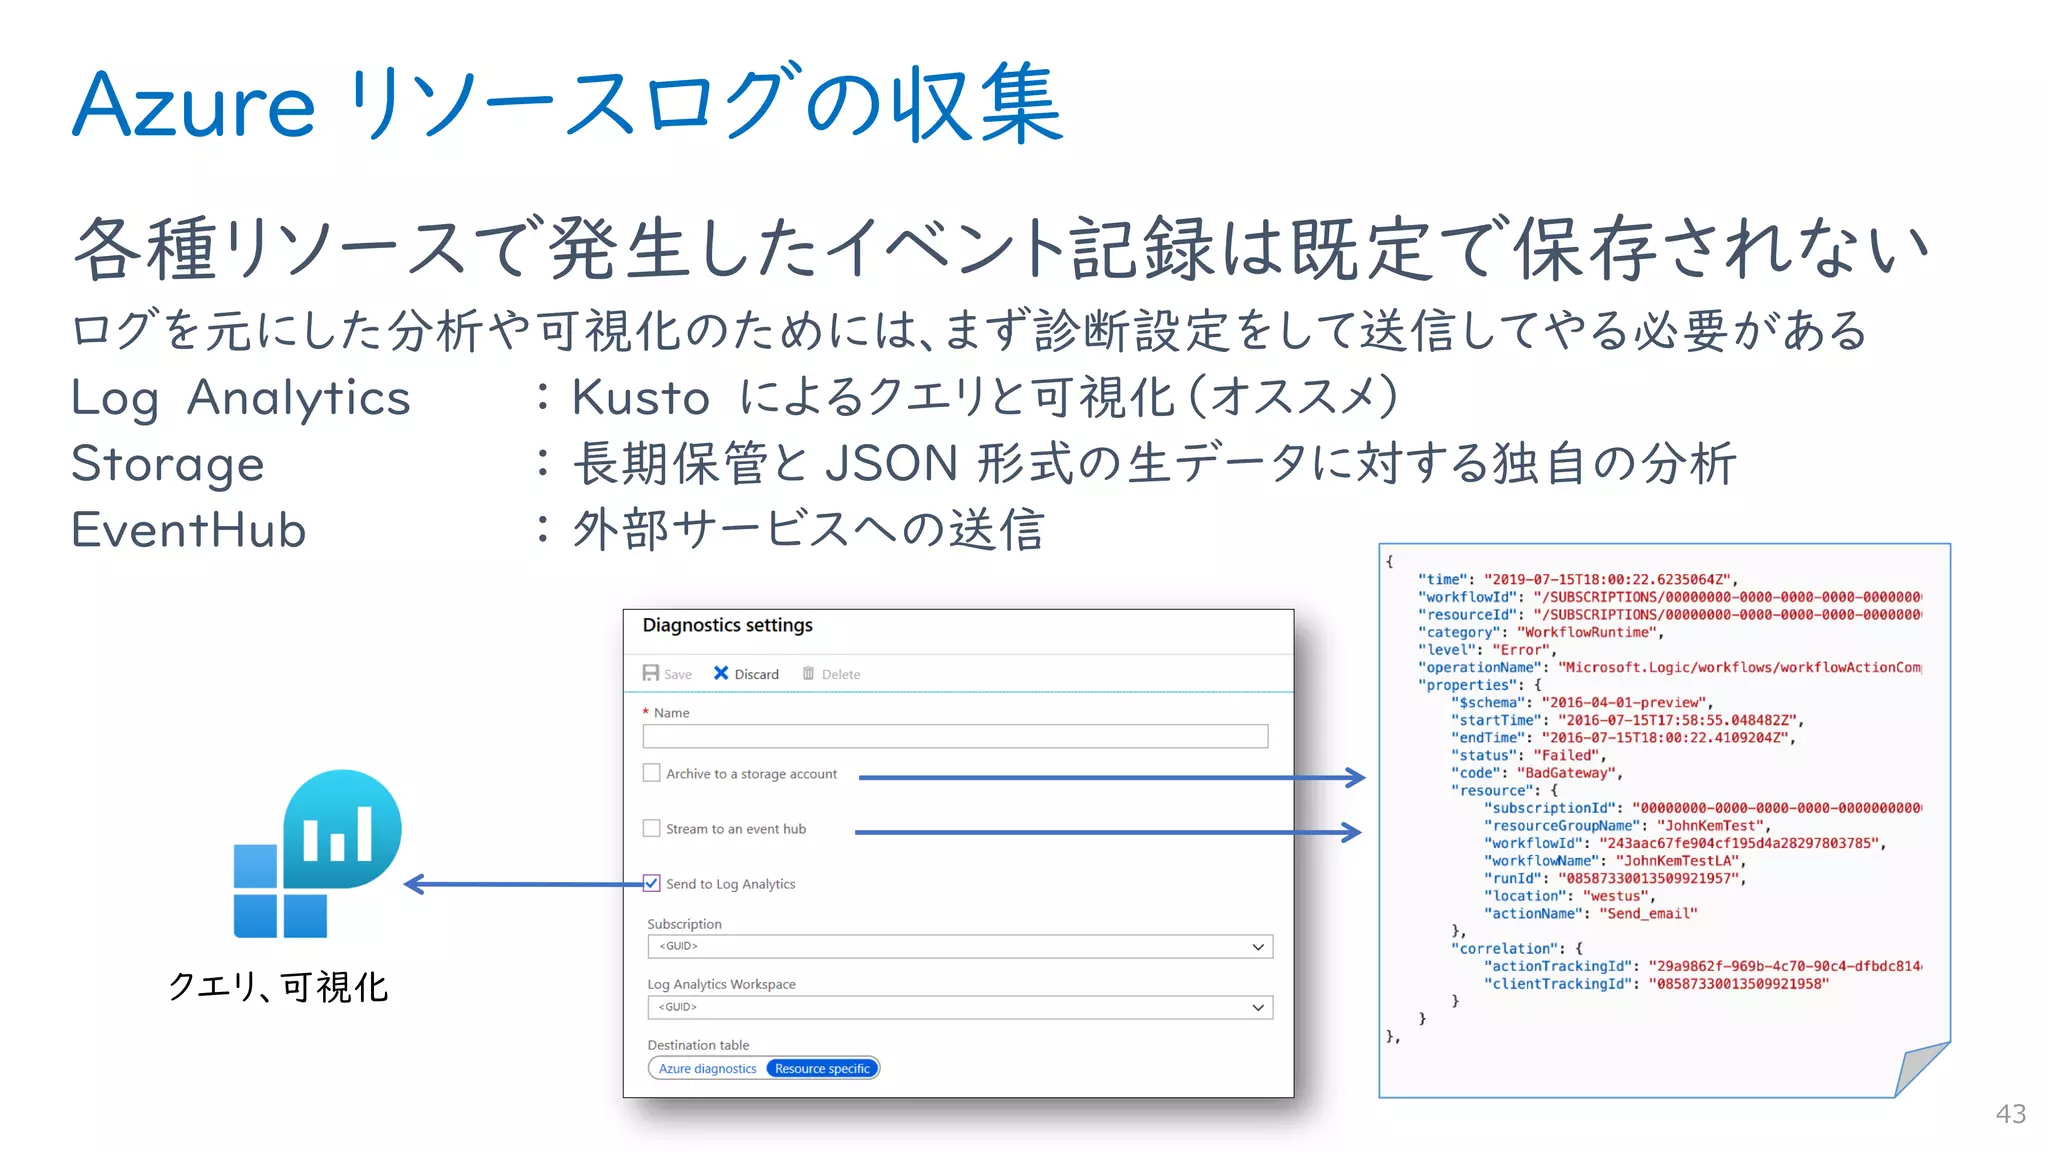This screenshot has width=2048, height=1152.
Task: Open the Log Analytics Workspace dropdown
Action: coord(960,1007)
